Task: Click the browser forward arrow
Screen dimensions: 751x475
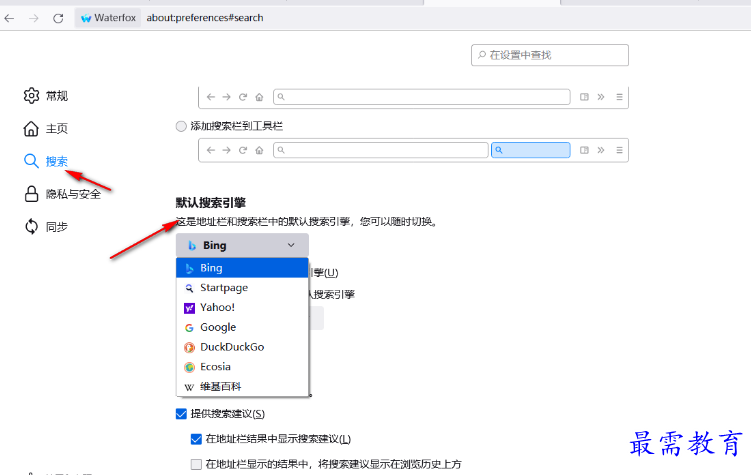Action: coord(34,18)
